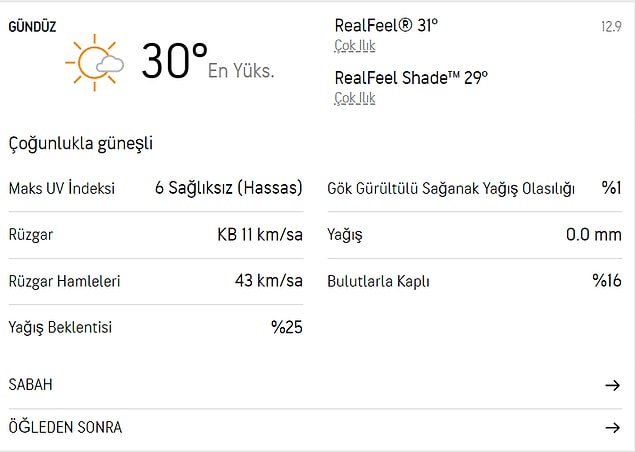Expand the ÖĞLEDEN SONRA section row

tap(315, 428)
